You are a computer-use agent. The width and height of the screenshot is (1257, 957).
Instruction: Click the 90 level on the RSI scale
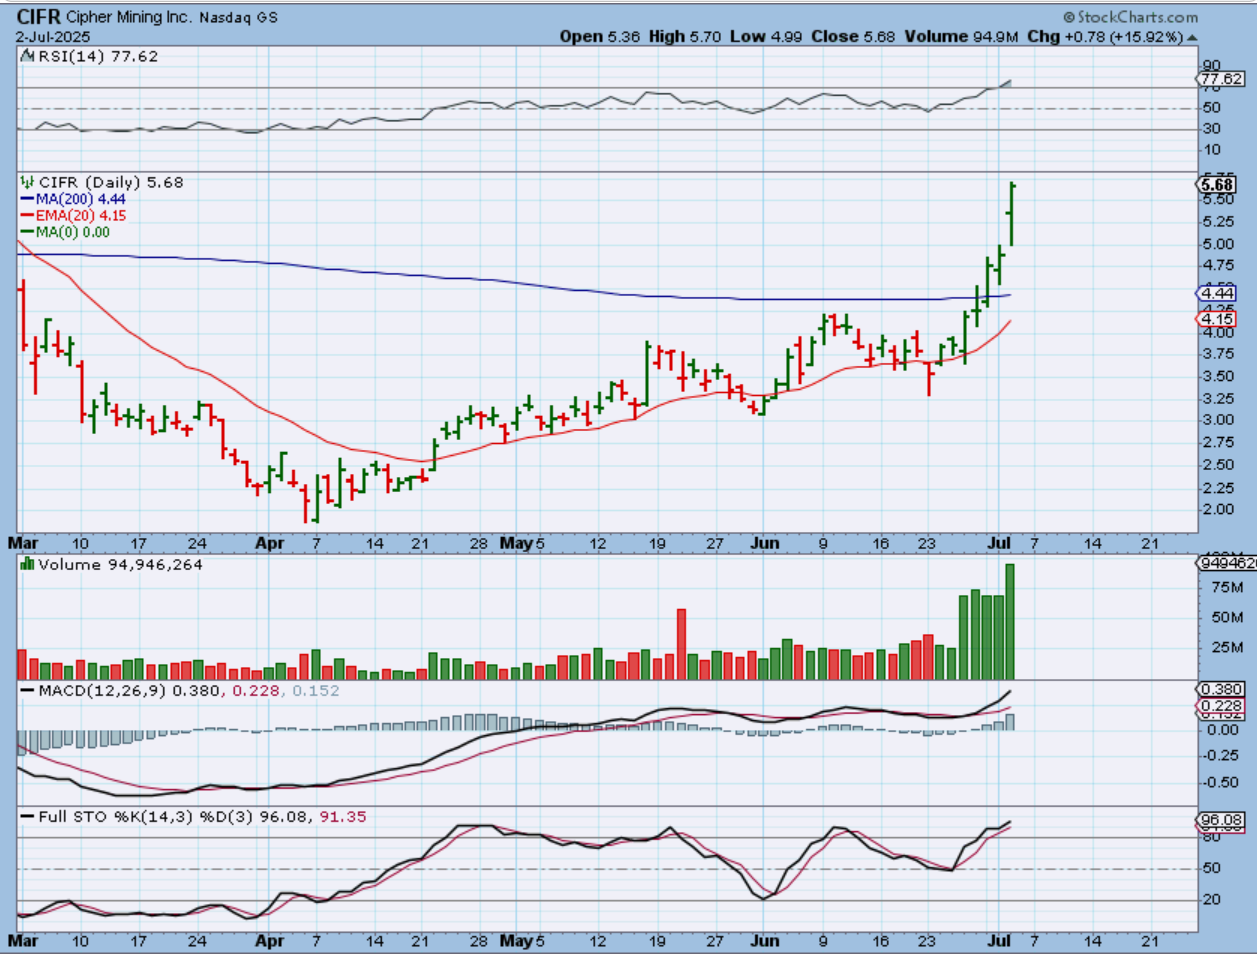[x=1211, y=65]
